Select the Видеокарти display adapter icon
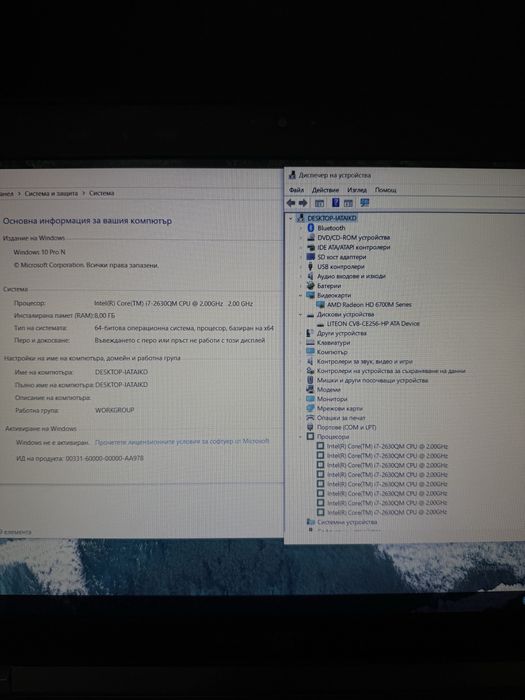The height and width of the screenshot is (700, 525). (311, 295)
